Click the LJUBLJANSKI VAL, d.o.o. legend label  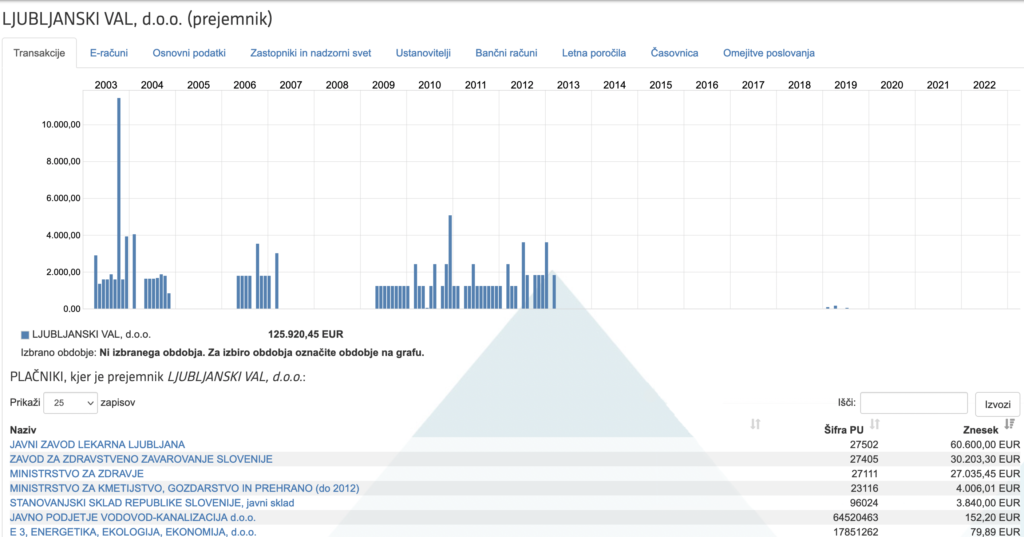91,334
